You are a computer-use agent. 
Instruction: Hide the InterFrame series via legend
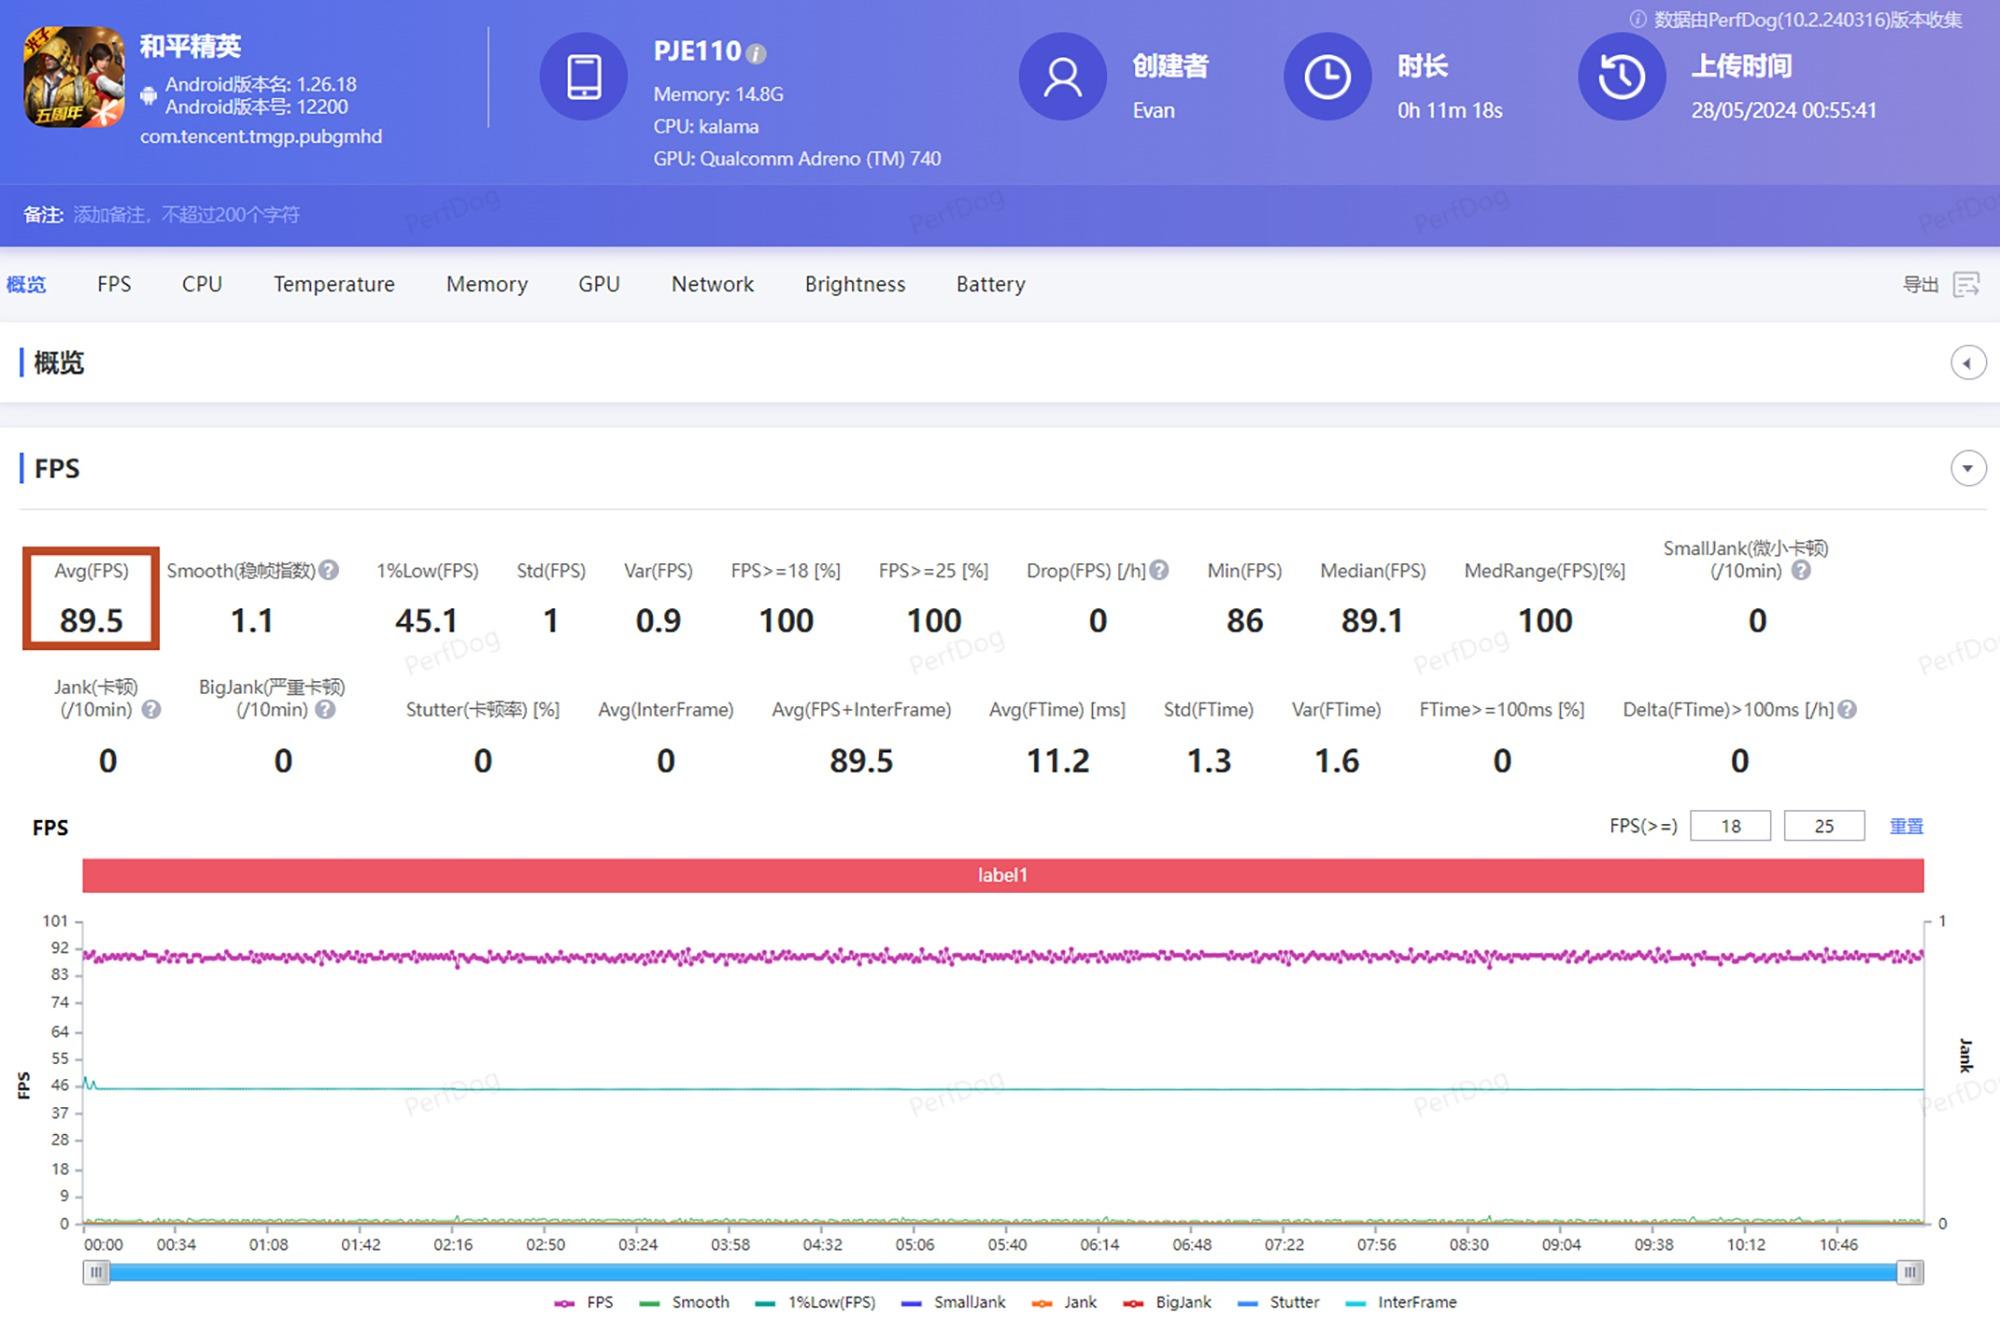[x=1403, y=1302]
